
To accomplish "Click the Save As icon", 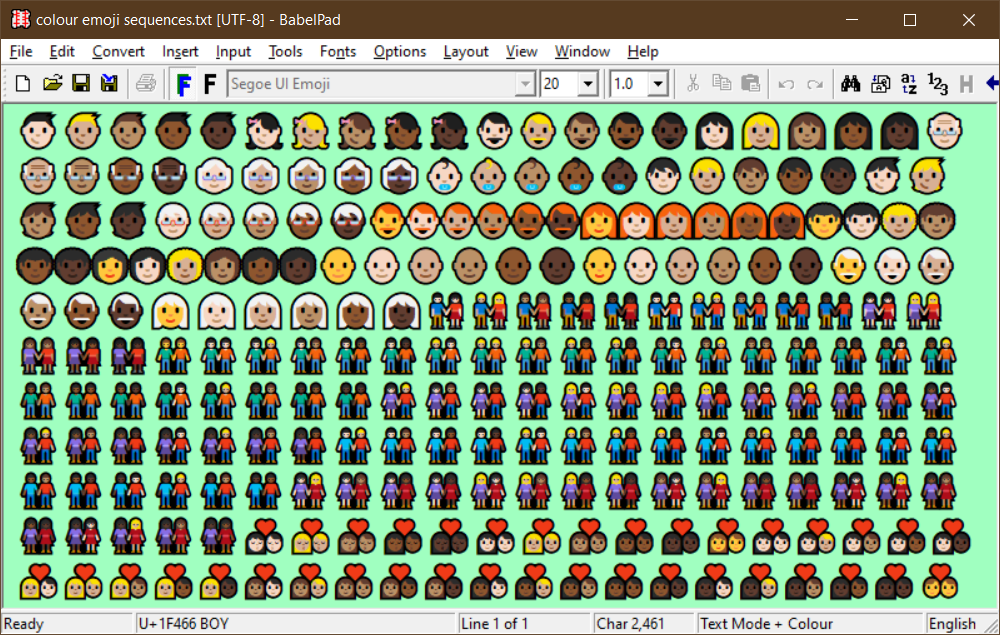I will click(109, 84).
